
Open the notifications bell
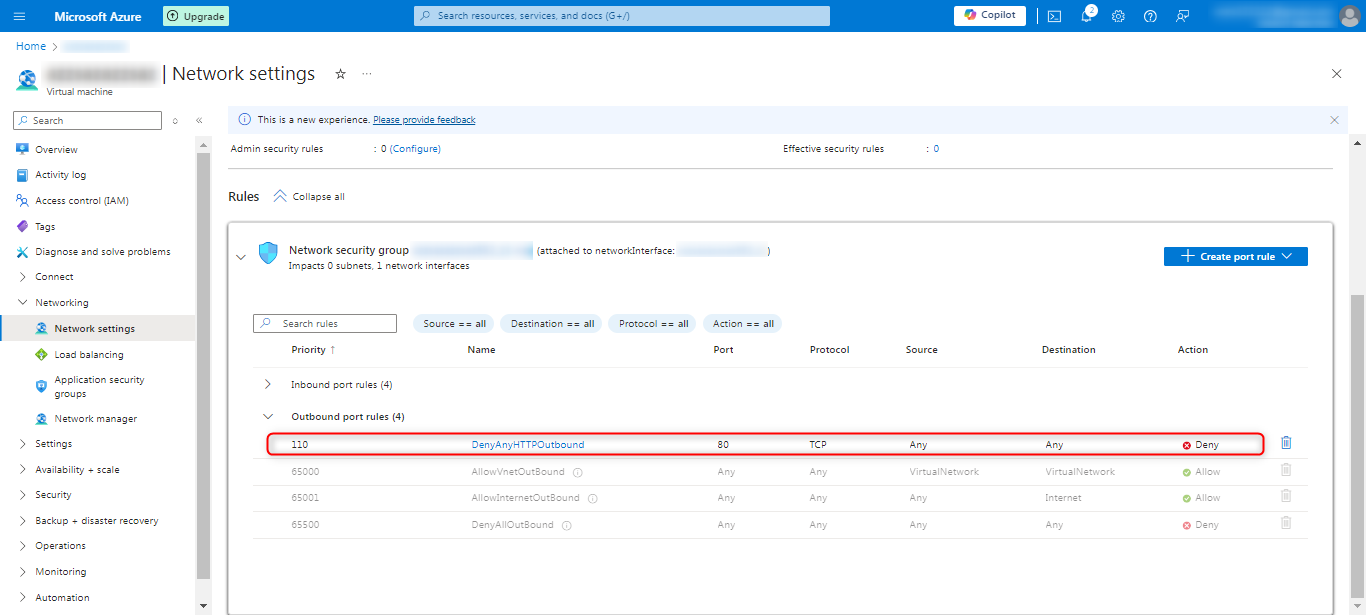(x=1087, y=16)
